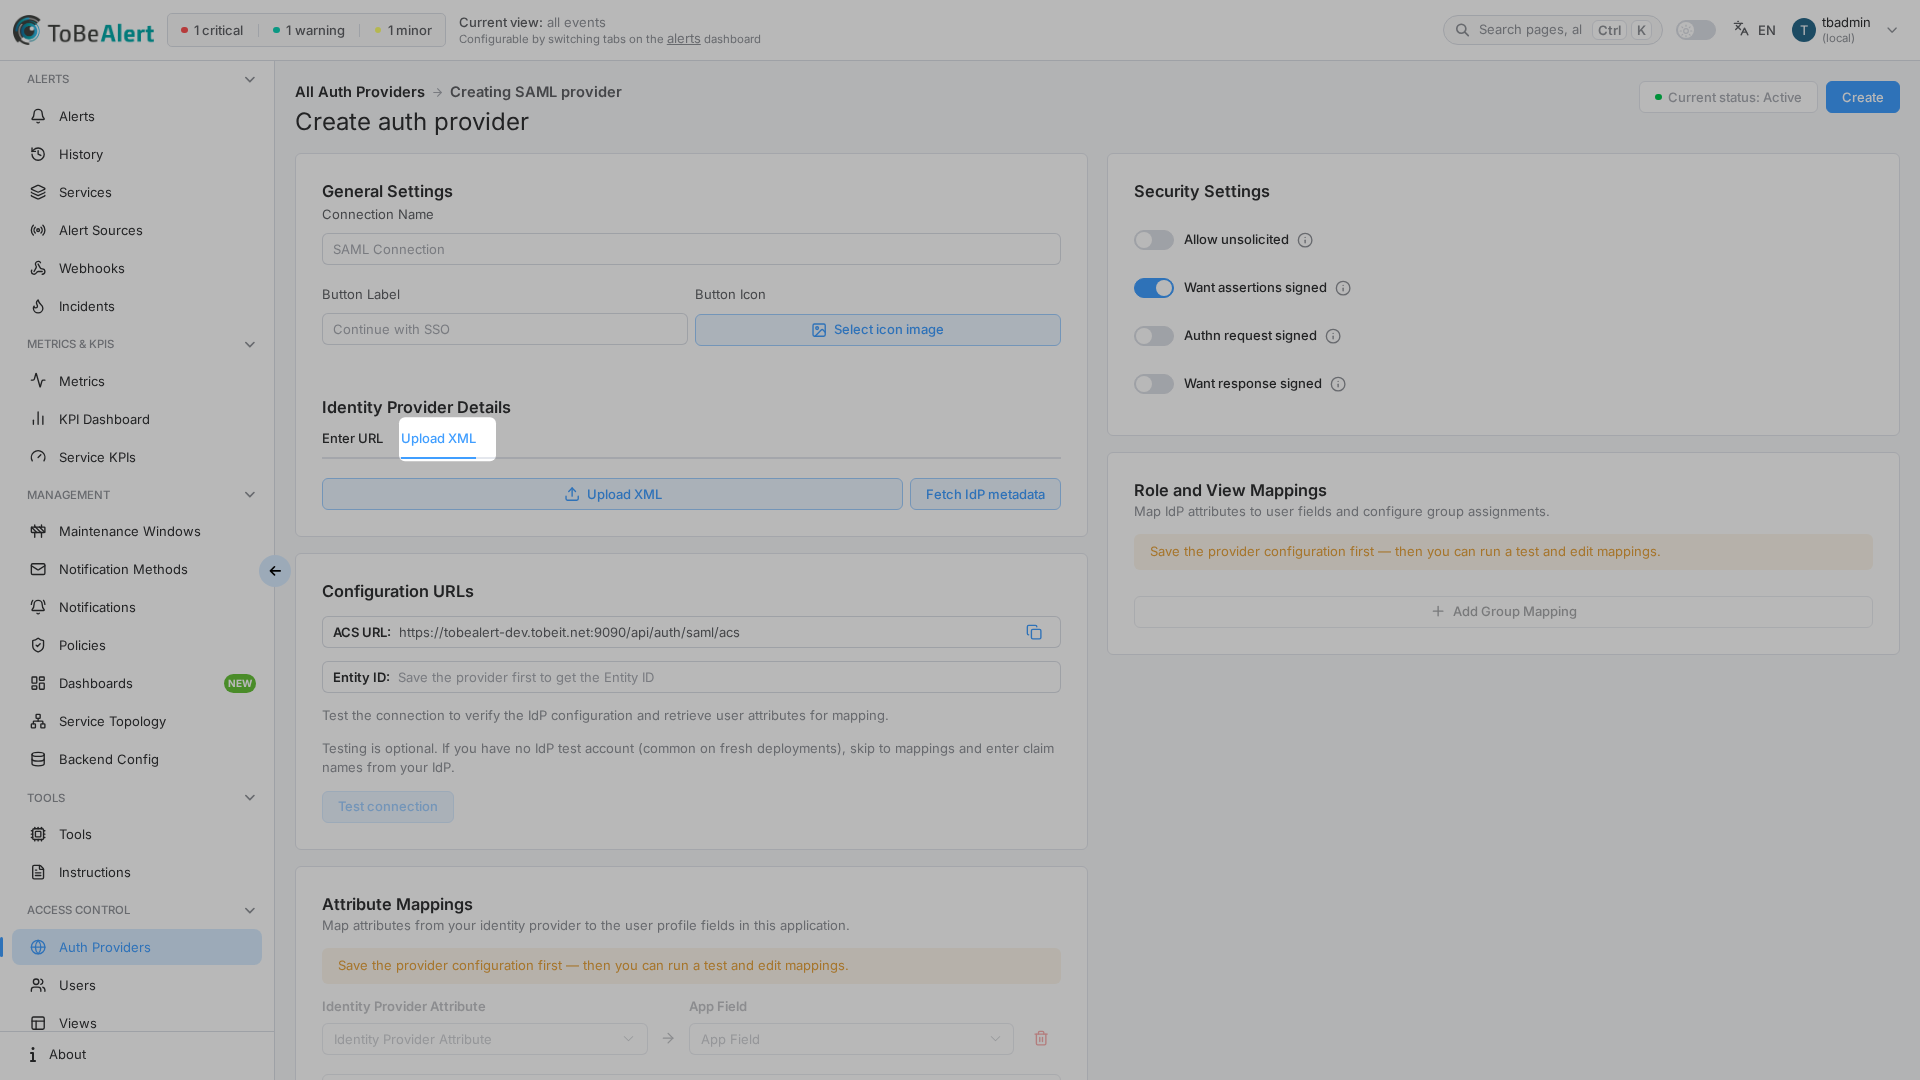Turn on Want response signed

click(x=1153, y=384)
